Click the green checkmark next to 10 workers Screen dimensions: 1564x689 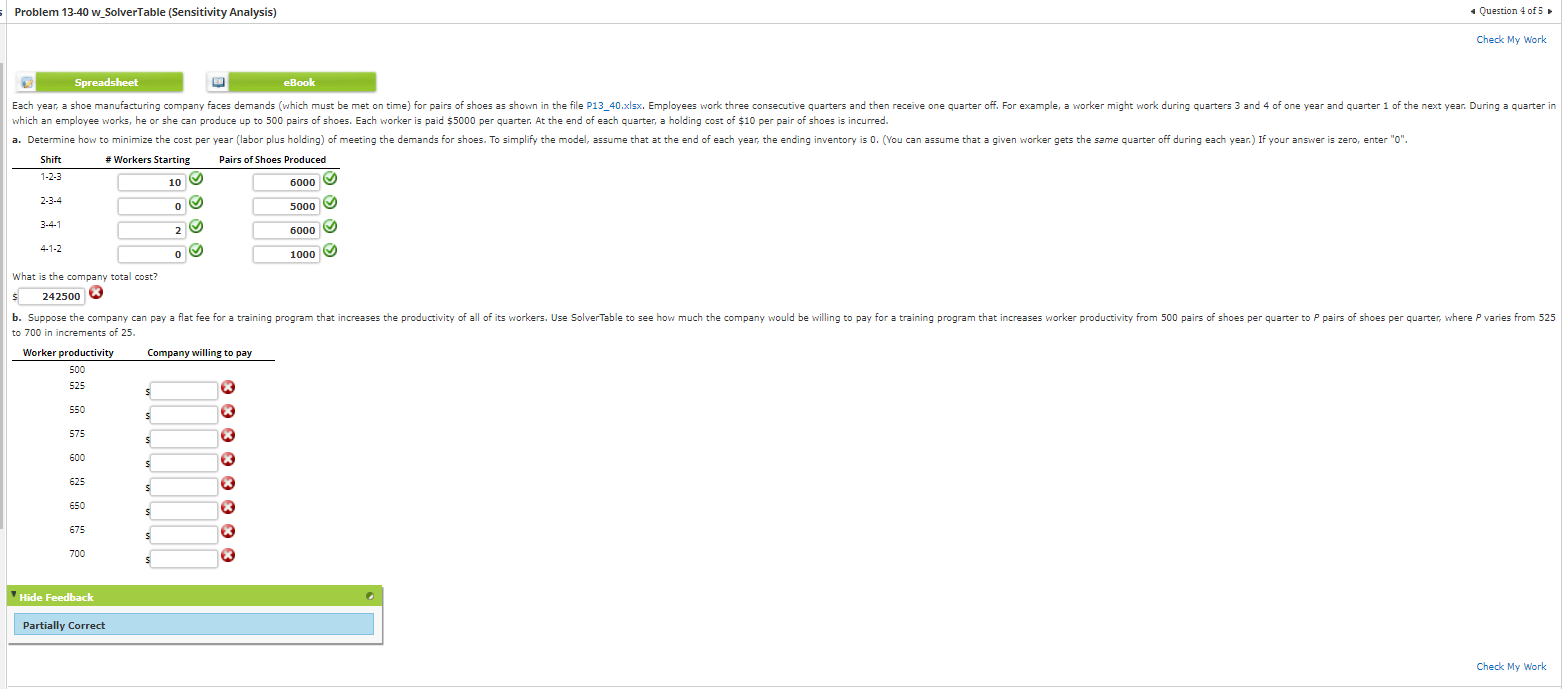[x=197, y=180]
